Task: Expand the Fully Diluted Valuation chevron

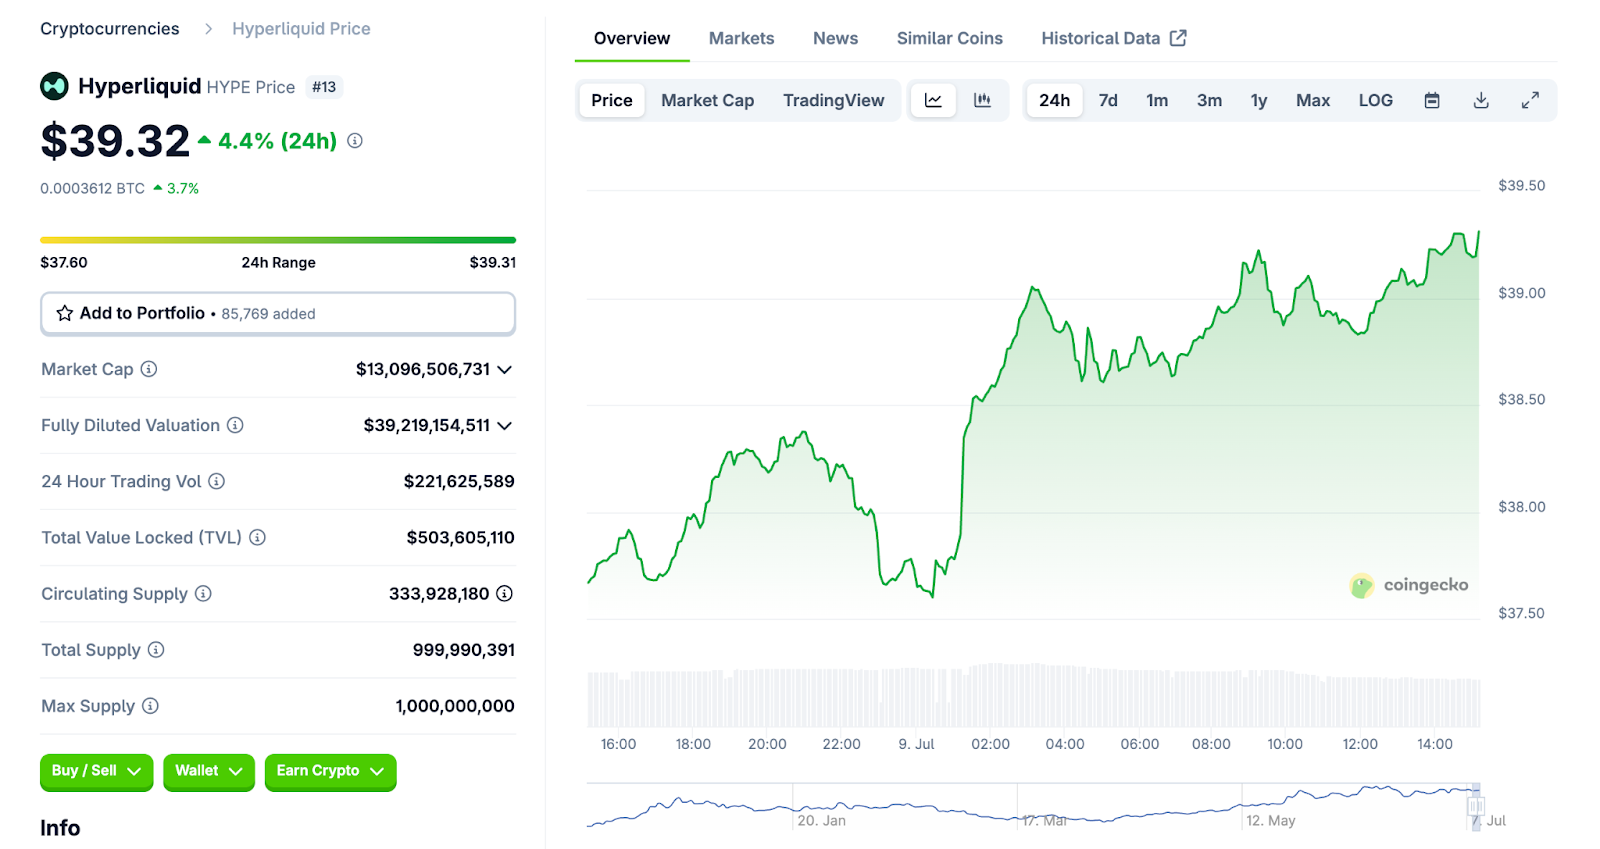Action: [505, 426]
